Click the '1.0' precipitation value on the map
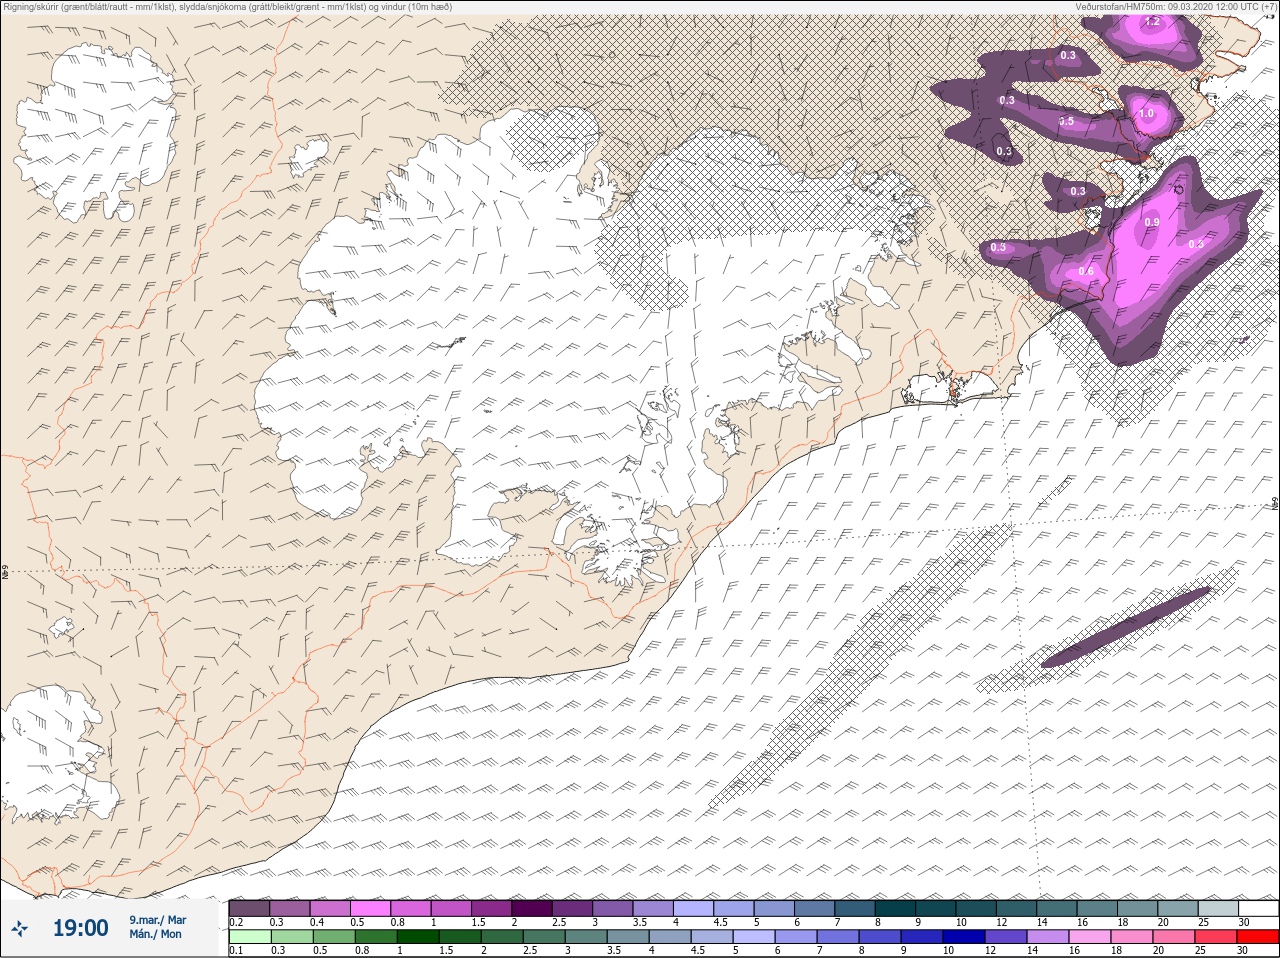This screenshot has width=1280, height=958. click(1146, 114)
